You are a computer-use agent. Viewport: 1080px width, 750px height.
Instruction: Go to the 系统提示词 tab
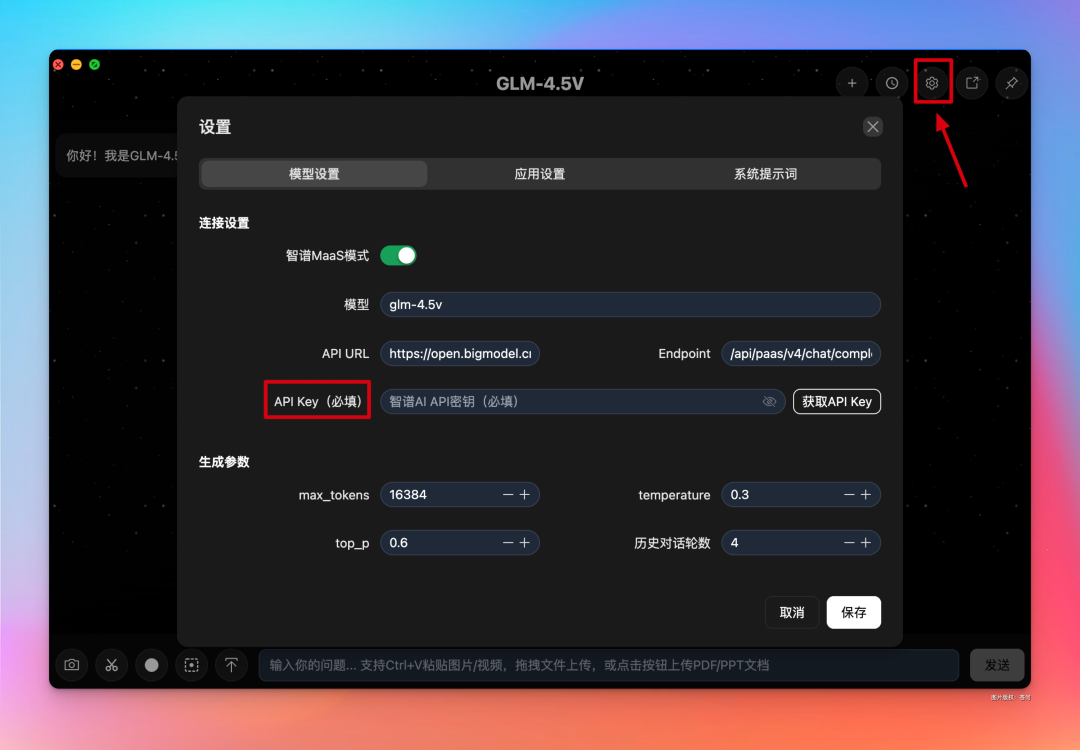[765, 174]
